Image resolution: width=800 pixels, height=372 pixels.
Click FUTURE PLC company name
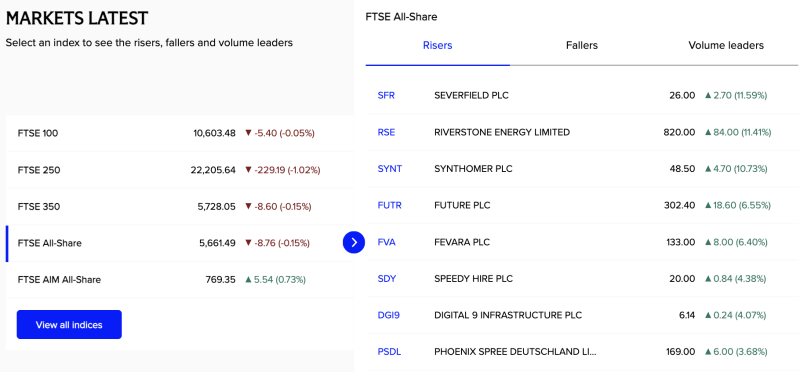[462, 205]
